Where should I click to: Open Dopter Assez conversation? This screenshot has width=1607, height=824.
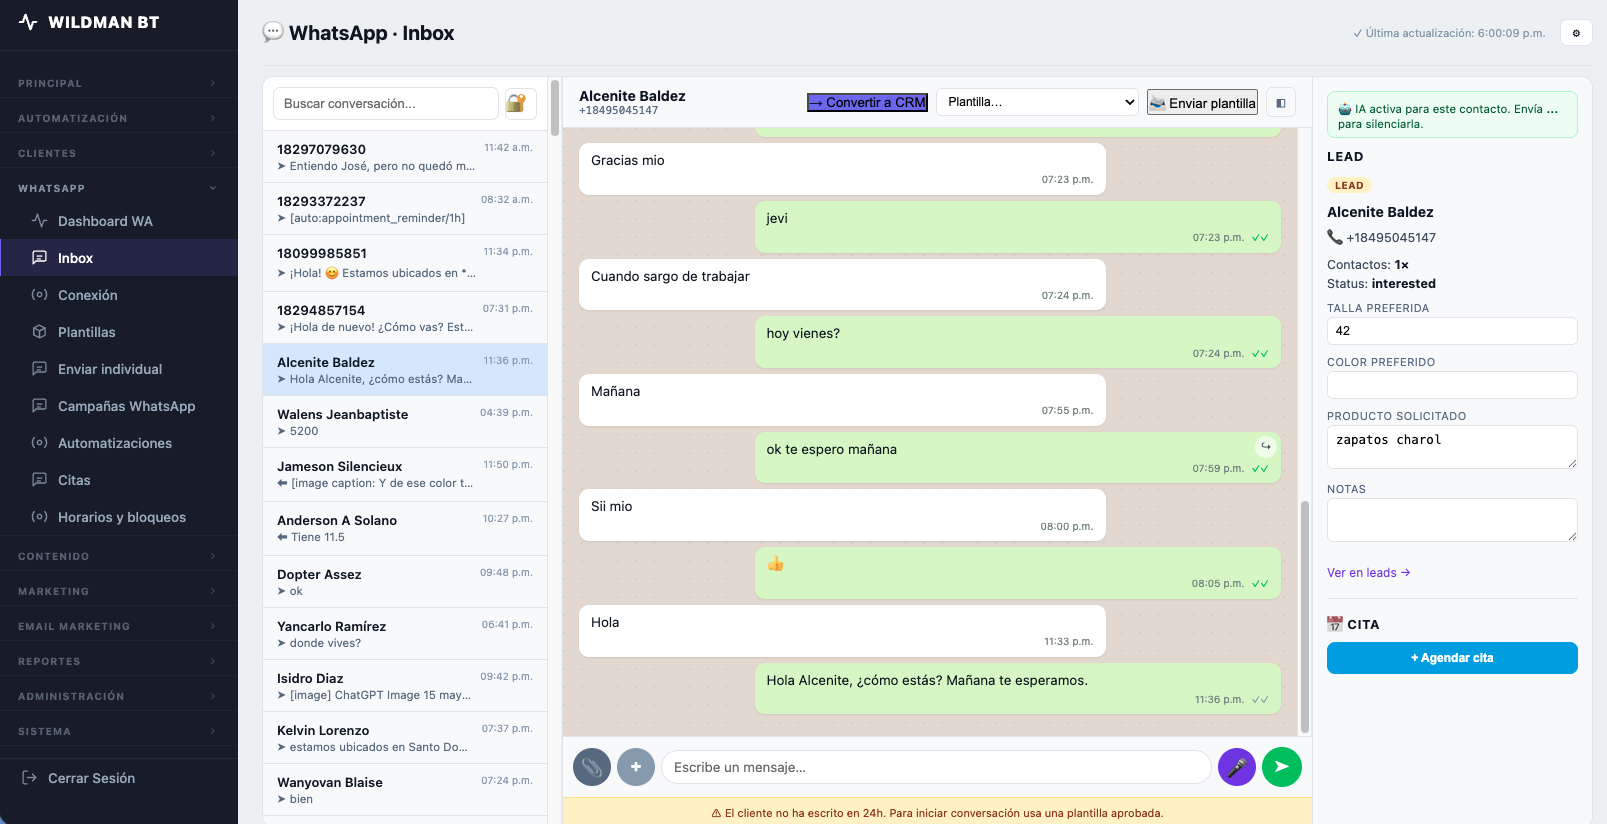click(405, 582)
